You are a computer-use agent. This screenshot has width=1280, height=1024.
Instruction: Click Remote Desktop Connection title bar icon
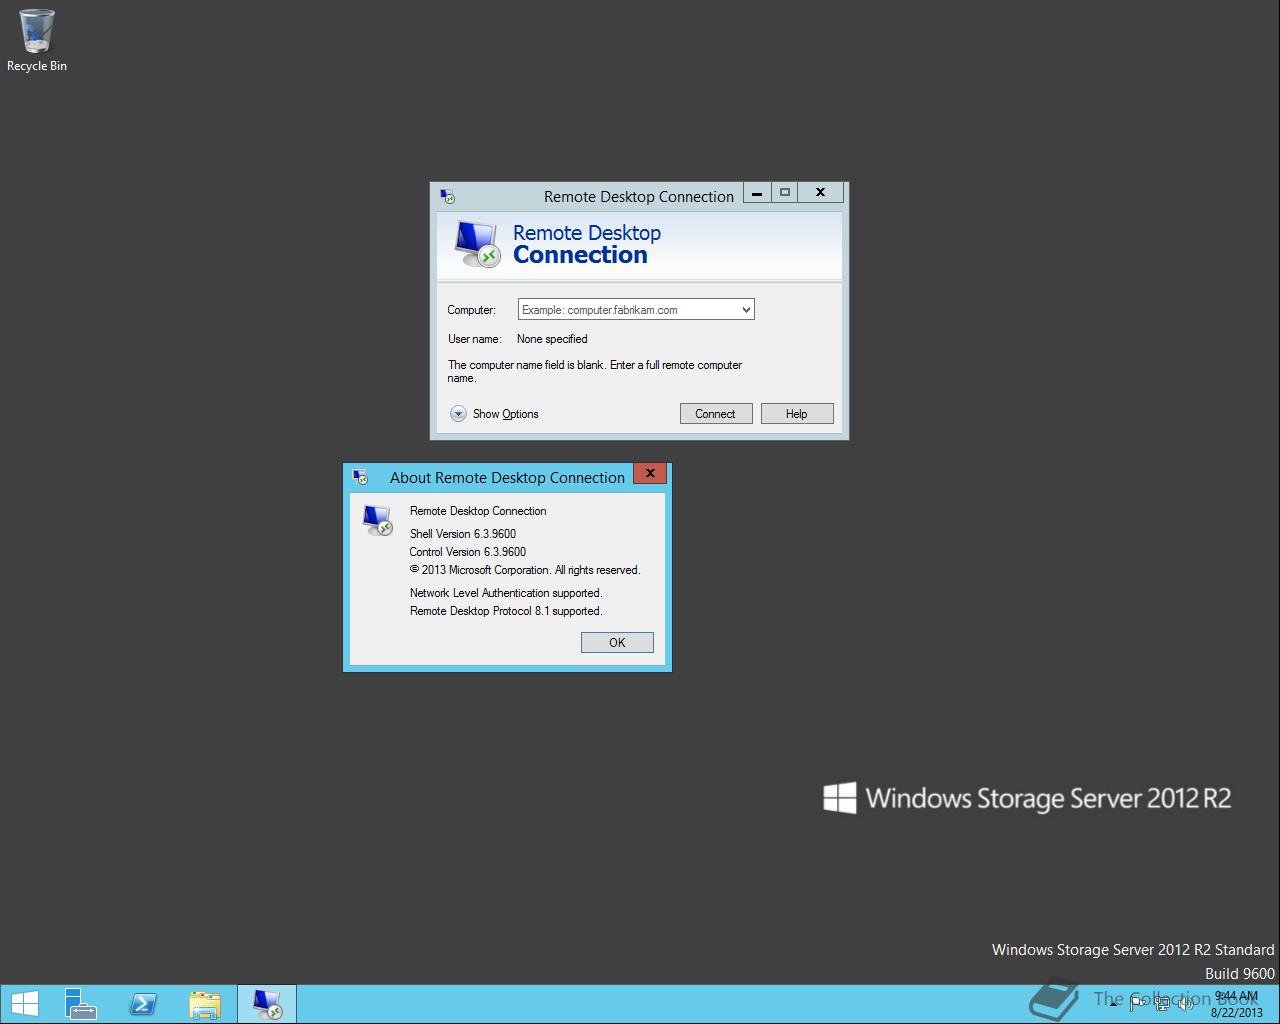(447, 196)
